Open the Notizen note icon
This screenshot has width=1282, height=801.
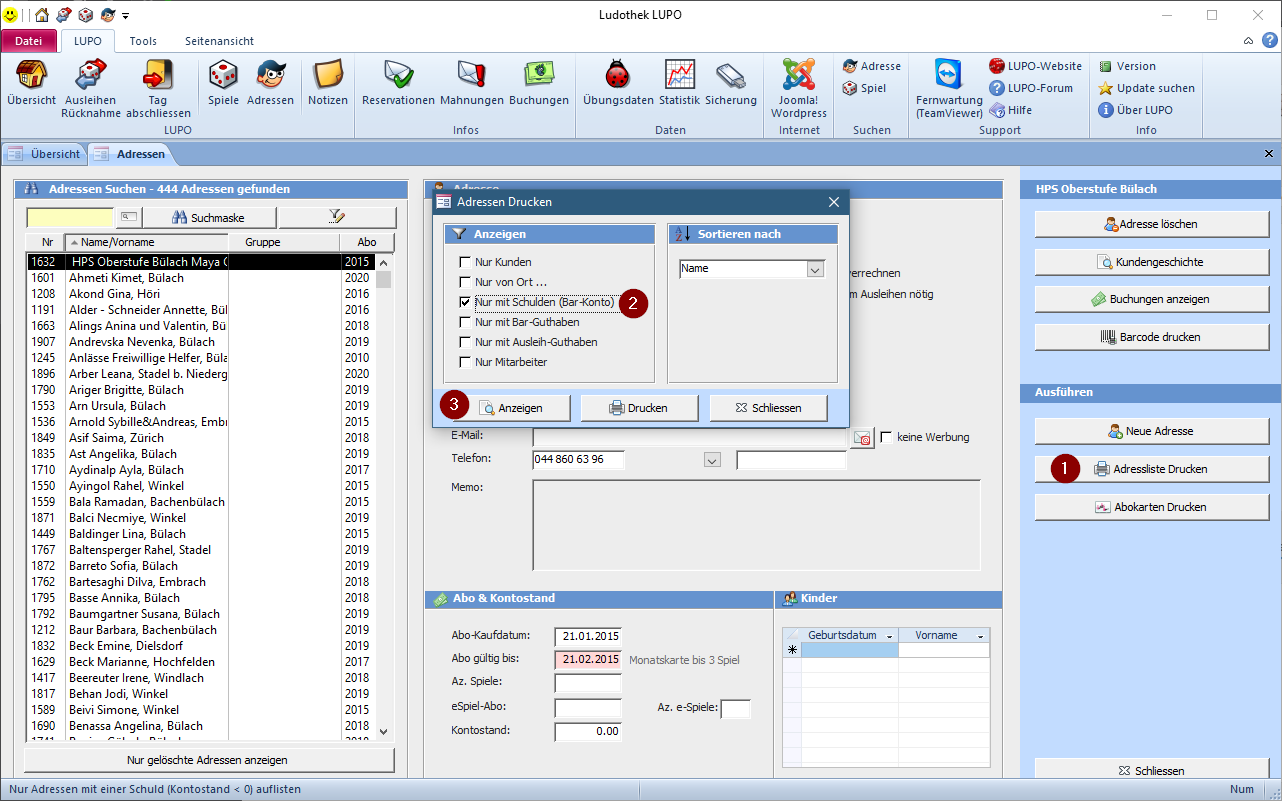[328, 83]
